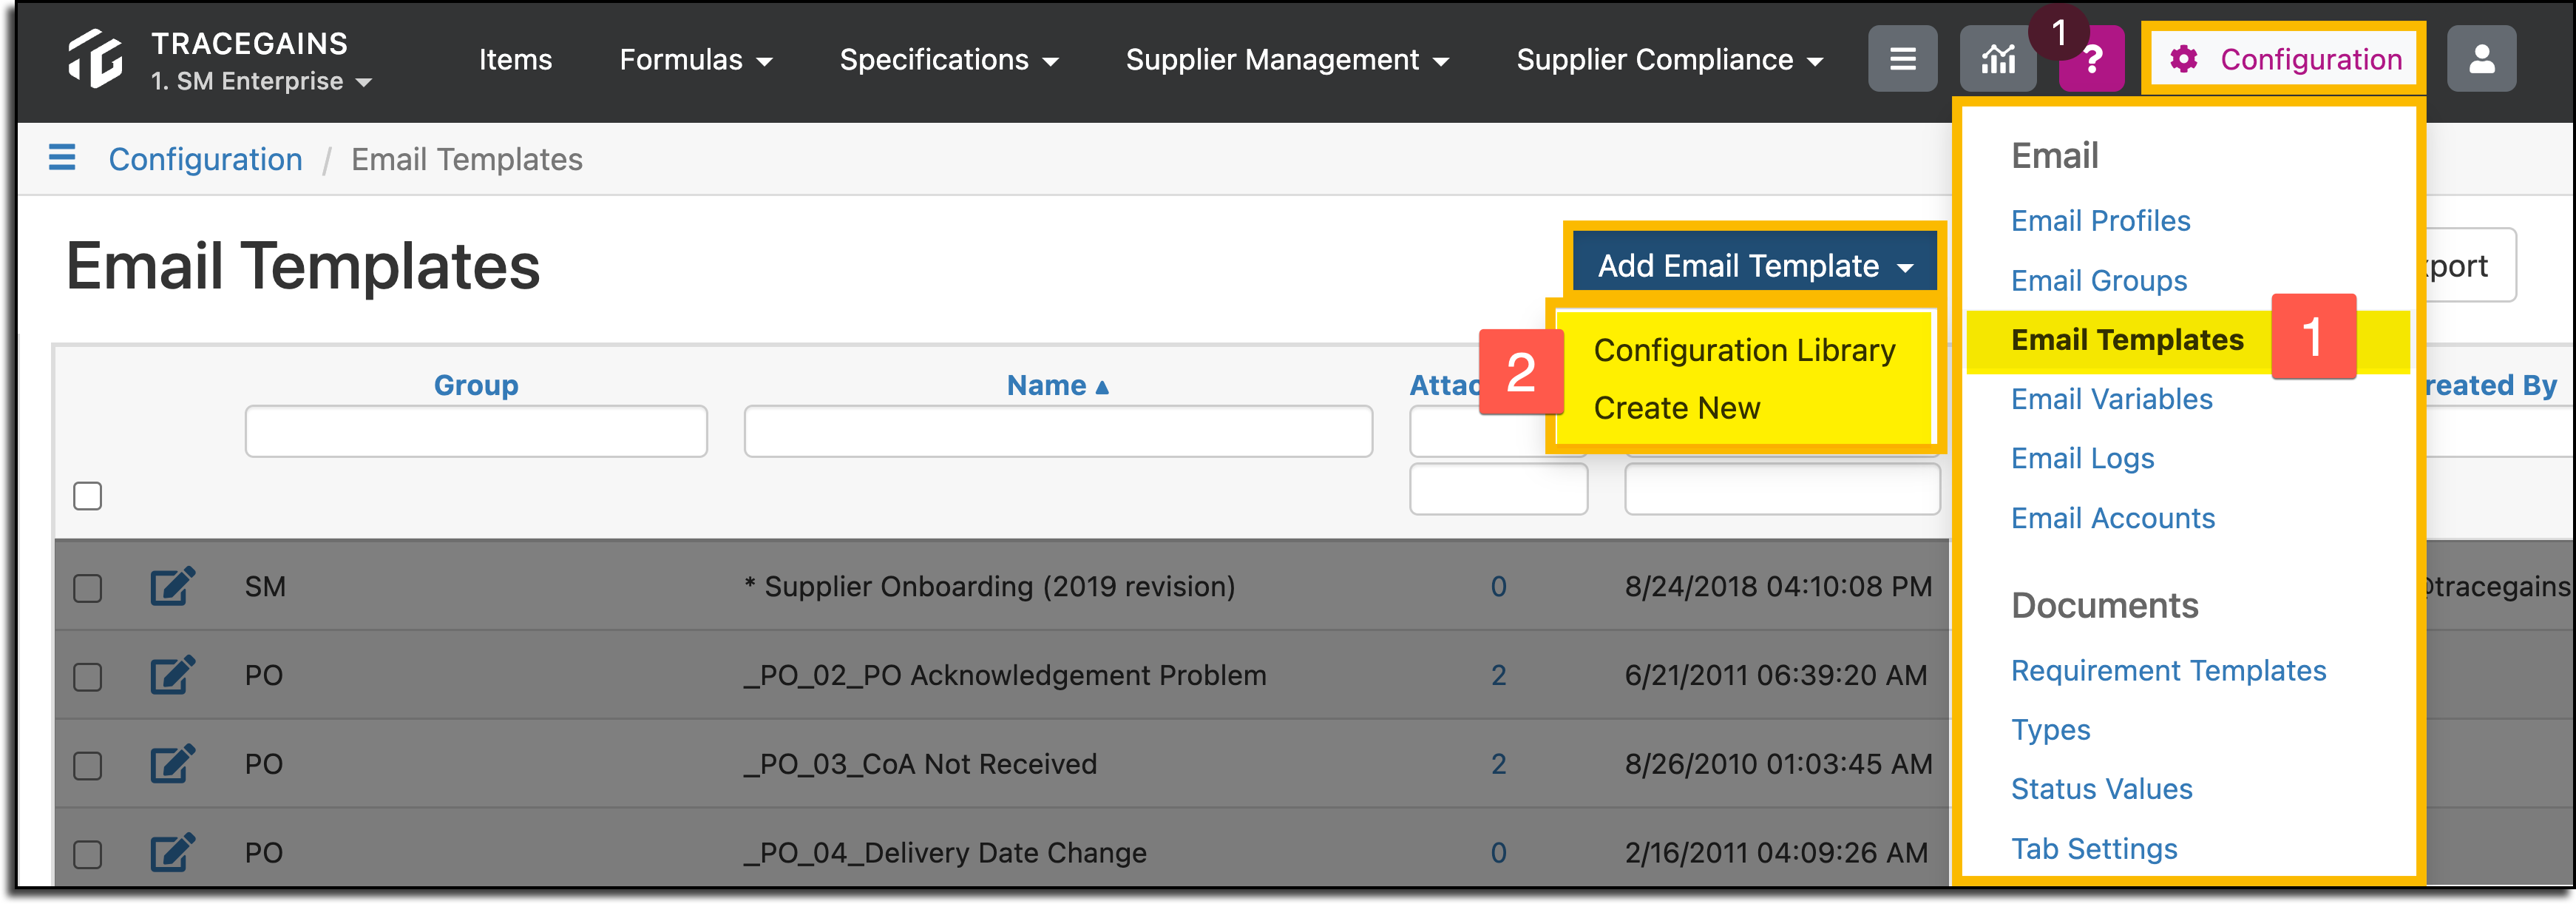Check the Supplier Onboarding row checkbox
This screenshot has height=904, width=2576.
pyautogui.click(x=88, y=588)
